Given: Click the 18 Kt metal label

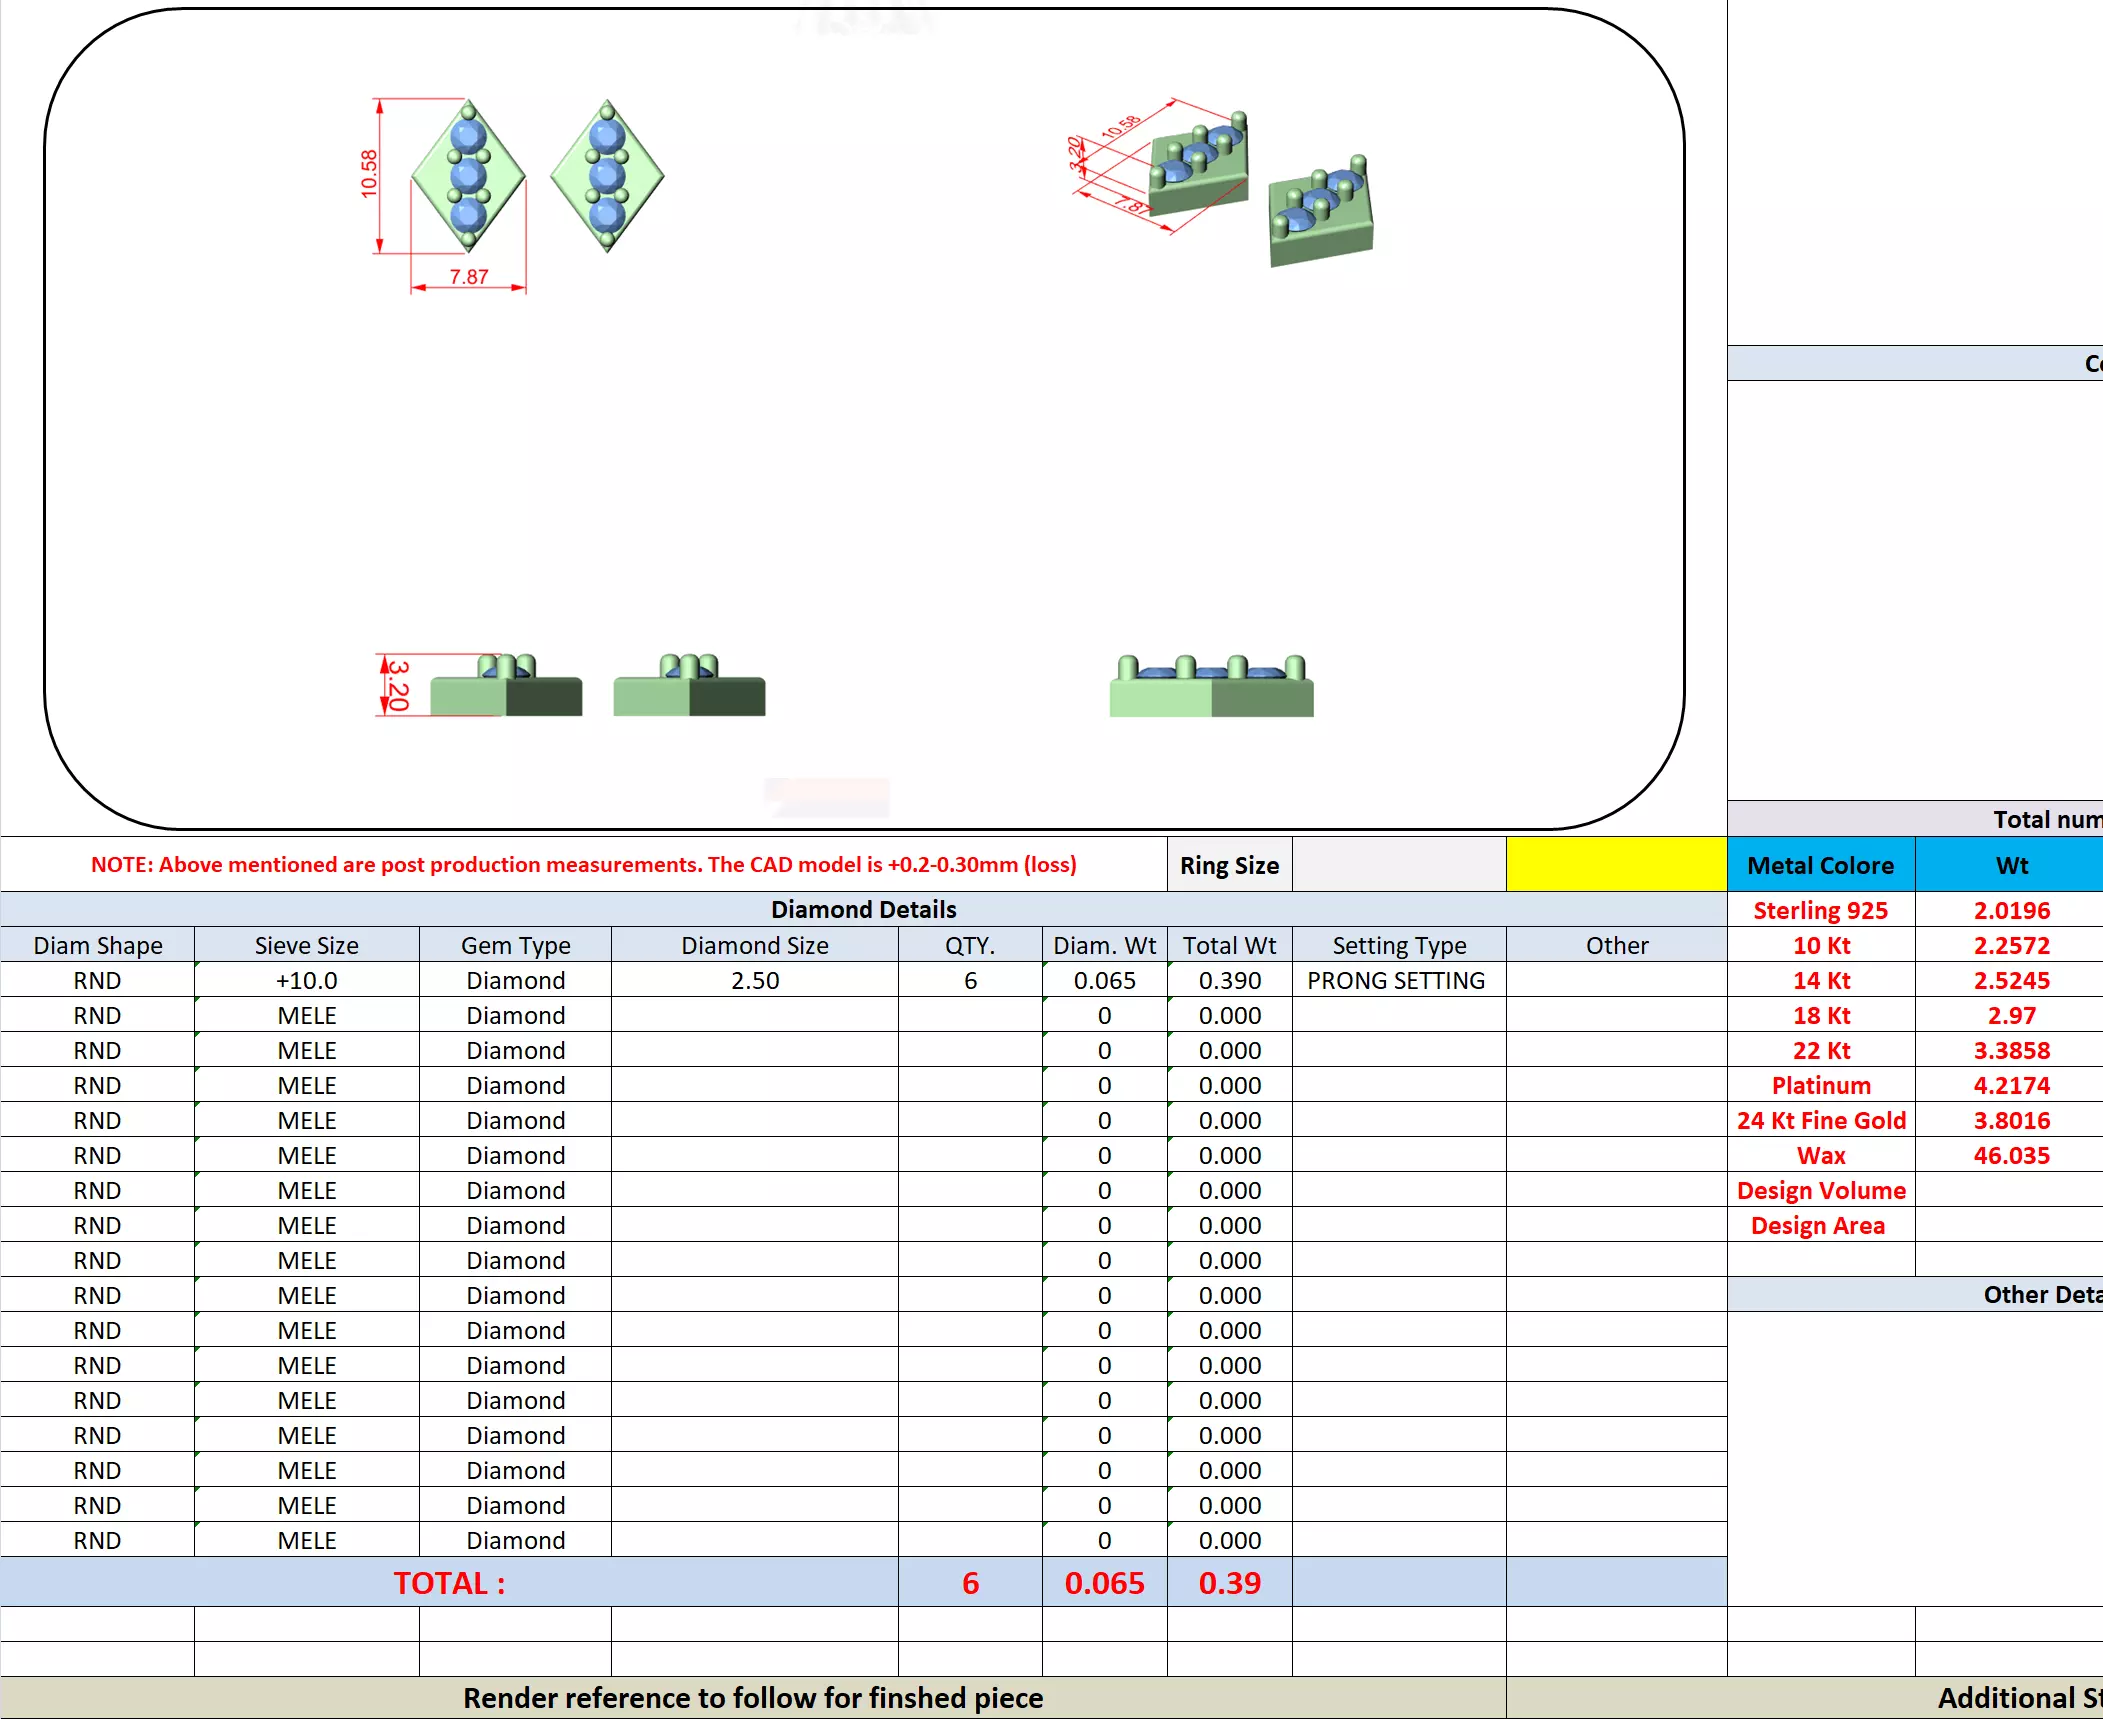Looking at the screenshot, I should click(1820, 1015).
